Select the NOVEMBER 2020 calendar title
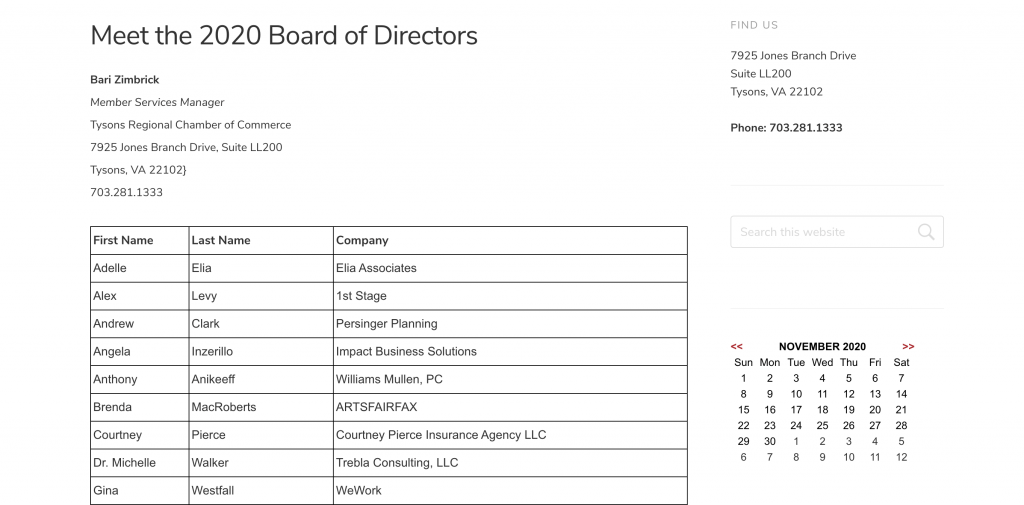 822,347
